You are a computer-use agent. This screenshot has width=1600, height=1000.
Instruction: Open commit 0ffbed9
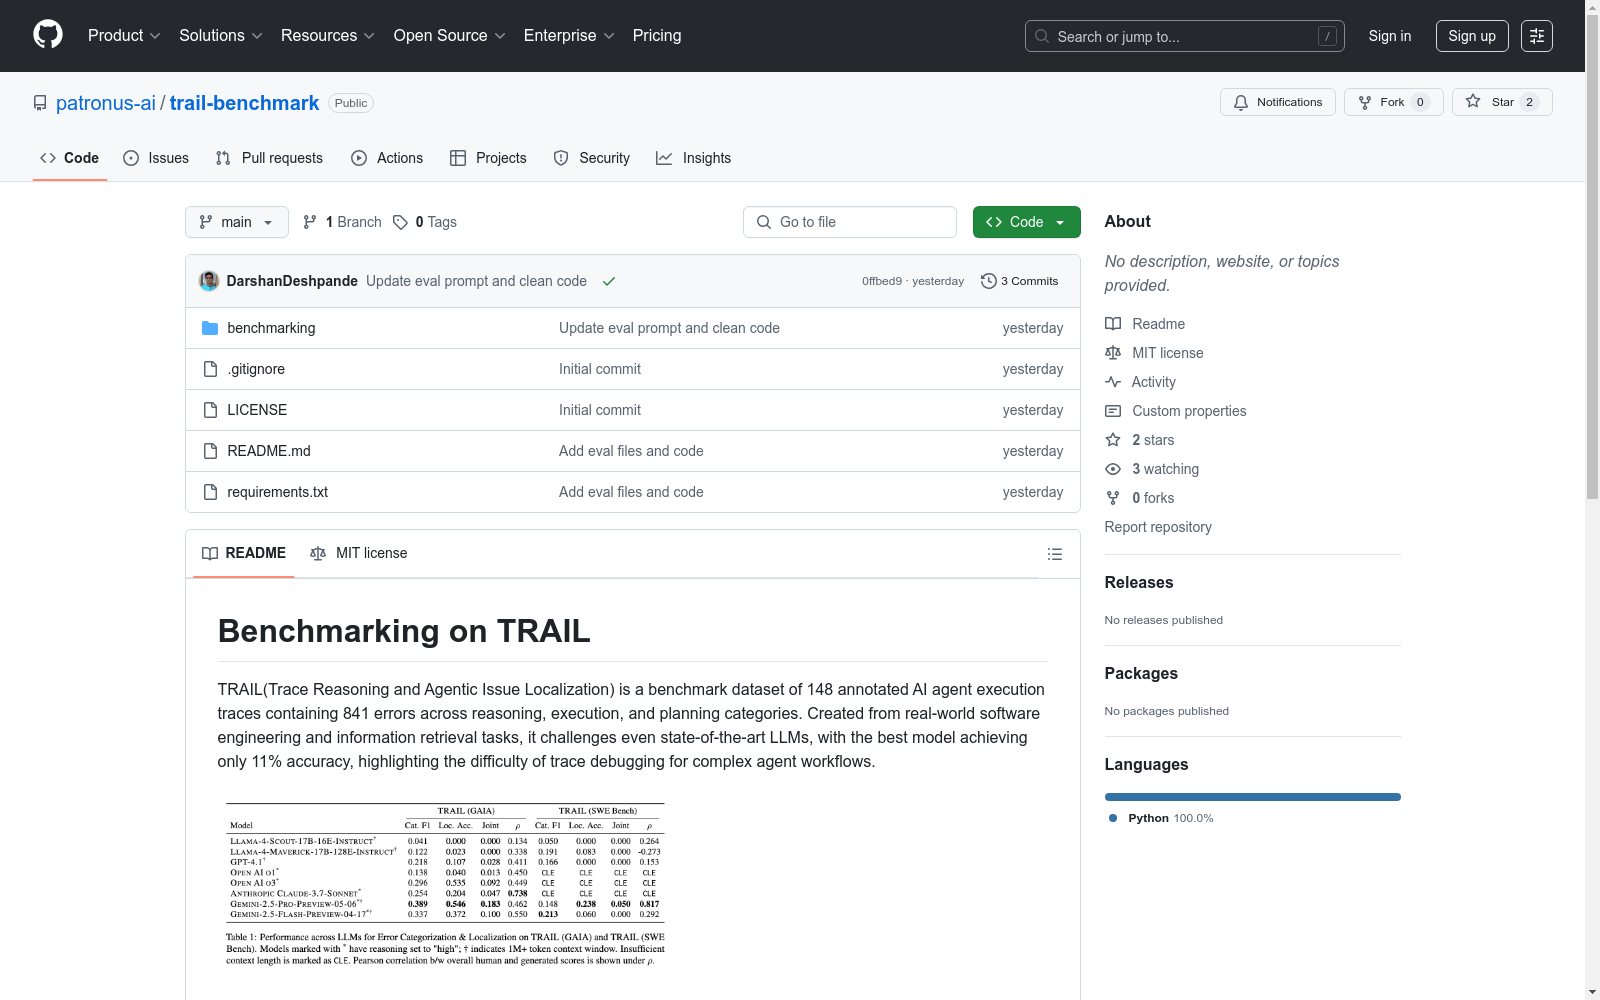(882, 281)
